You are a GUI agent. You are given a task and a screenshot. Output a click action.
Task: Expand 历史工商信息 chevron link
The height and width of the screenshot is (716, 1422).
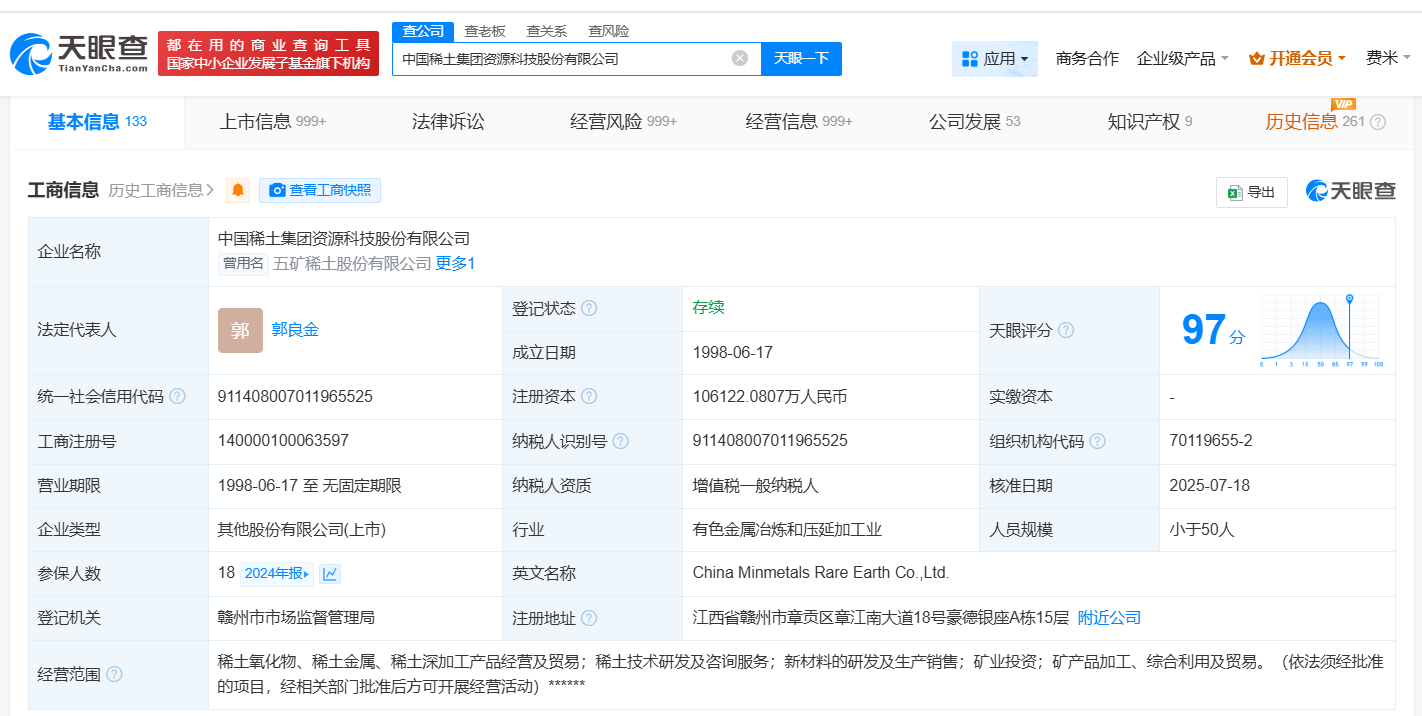[162, 190]
